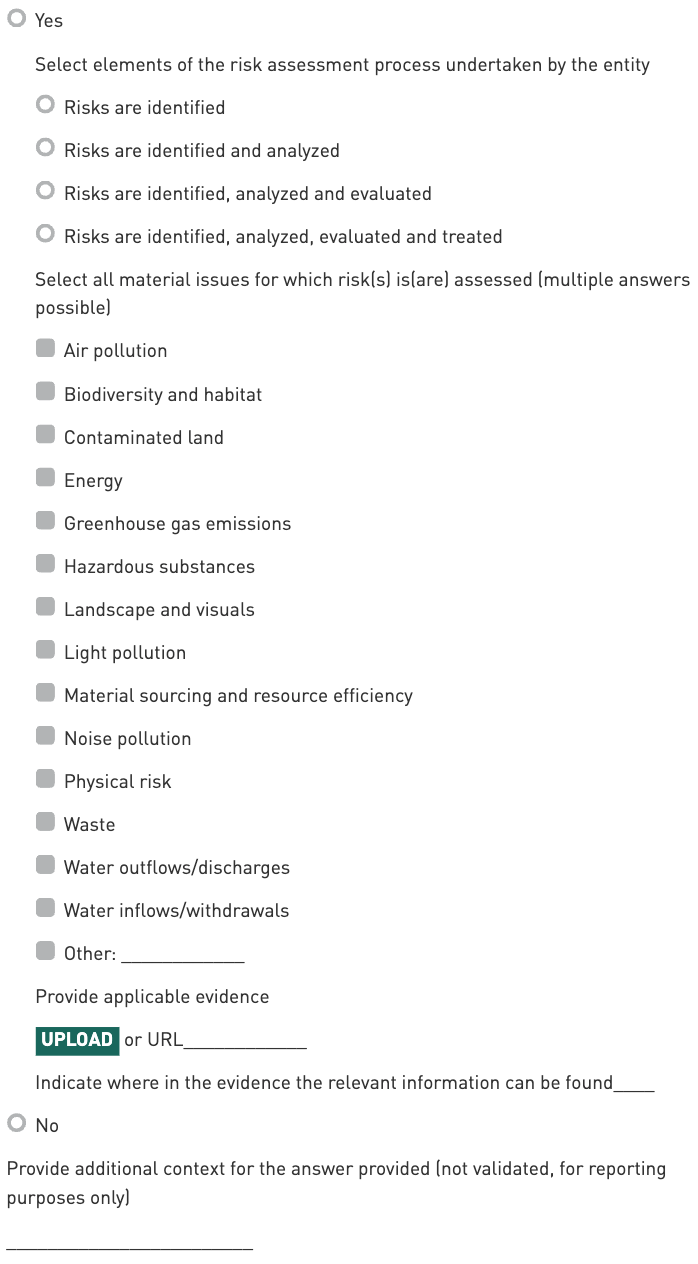
Task: Click the green UPLOAD button
Action: pyautogui.click(x=77, y=1040)
